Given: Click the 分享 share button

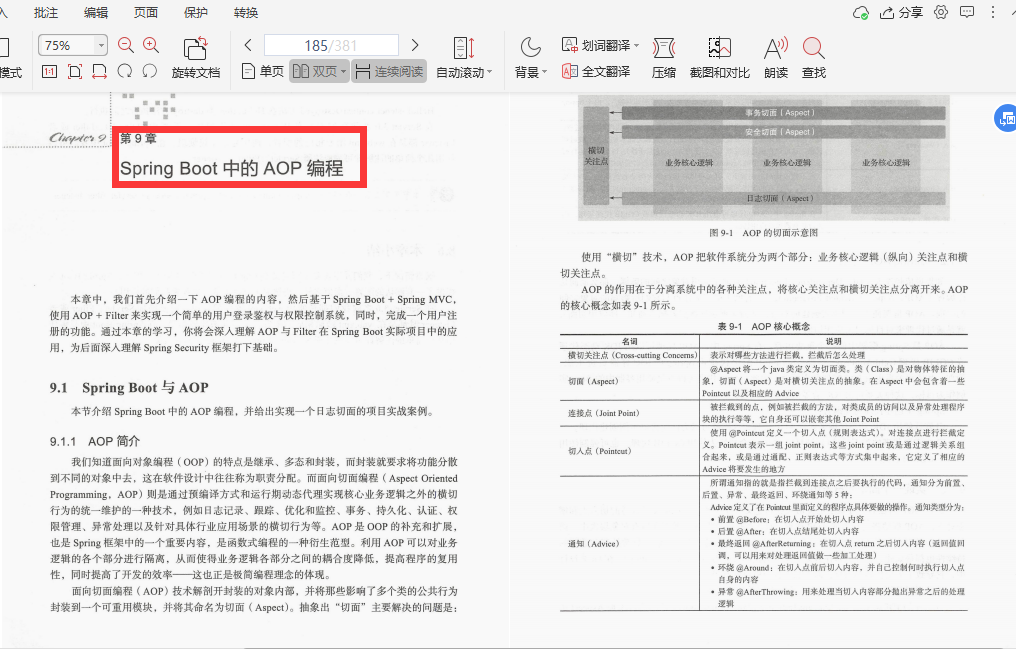Looking at the screenshot, I should 901,12.
